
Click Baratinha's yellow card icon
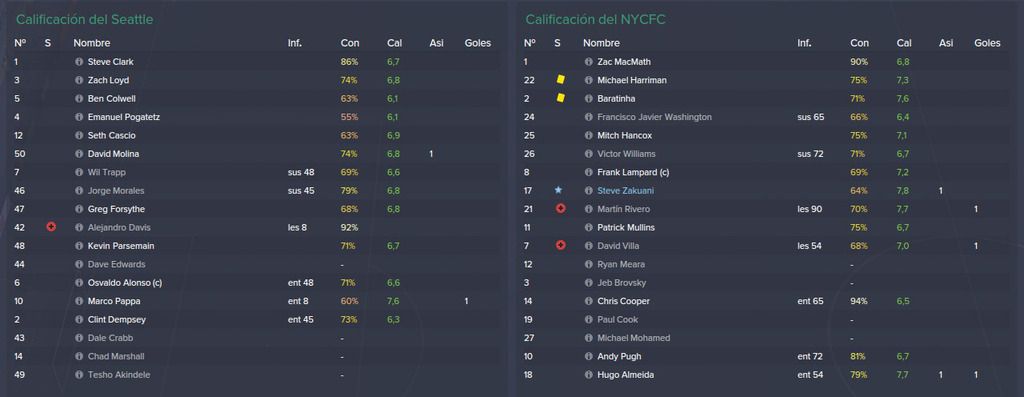pos(560,98)
